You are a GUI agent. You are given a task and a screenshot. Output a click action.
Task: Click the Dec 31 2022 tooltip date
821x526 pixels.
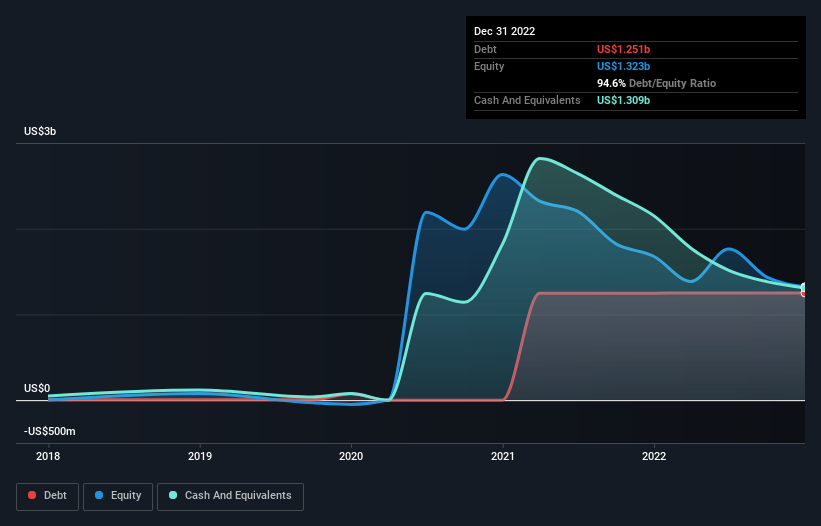point(504,31)
